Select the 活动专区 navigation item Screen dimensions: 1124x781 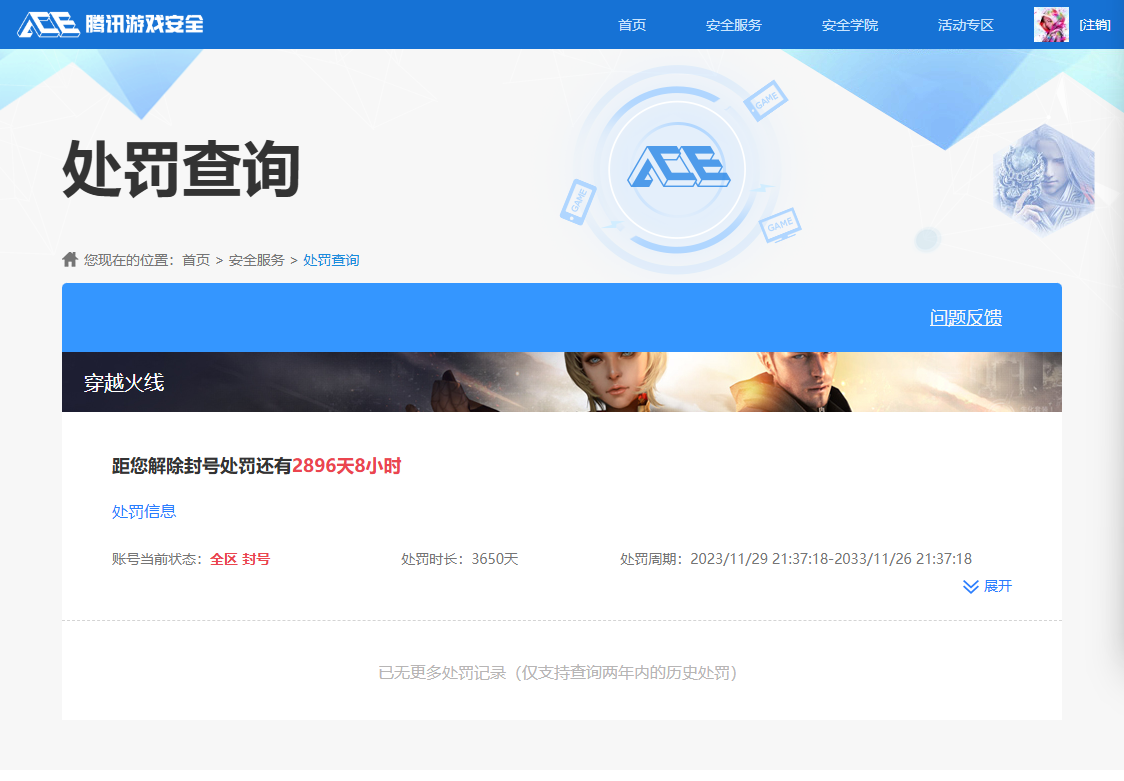coord(966,25)
